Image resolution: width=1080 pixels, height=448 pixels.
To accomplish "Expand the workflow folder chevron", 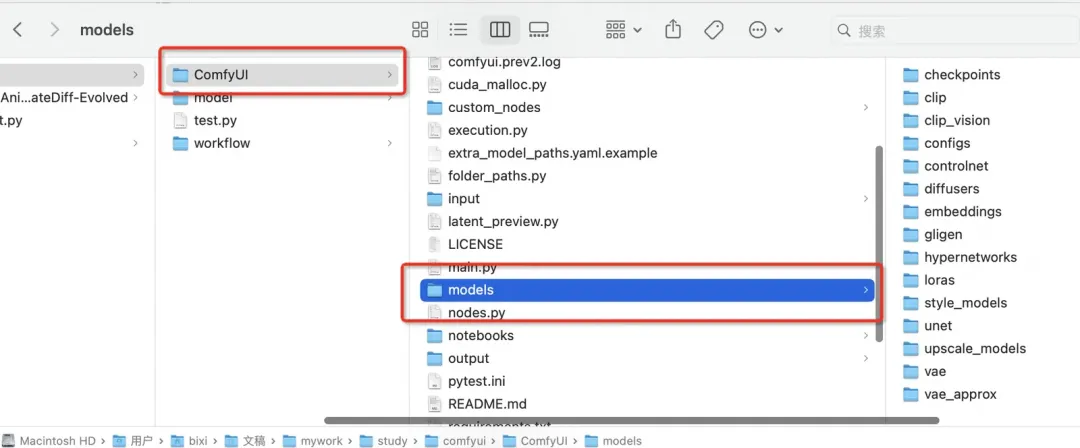I will (389, 143).
